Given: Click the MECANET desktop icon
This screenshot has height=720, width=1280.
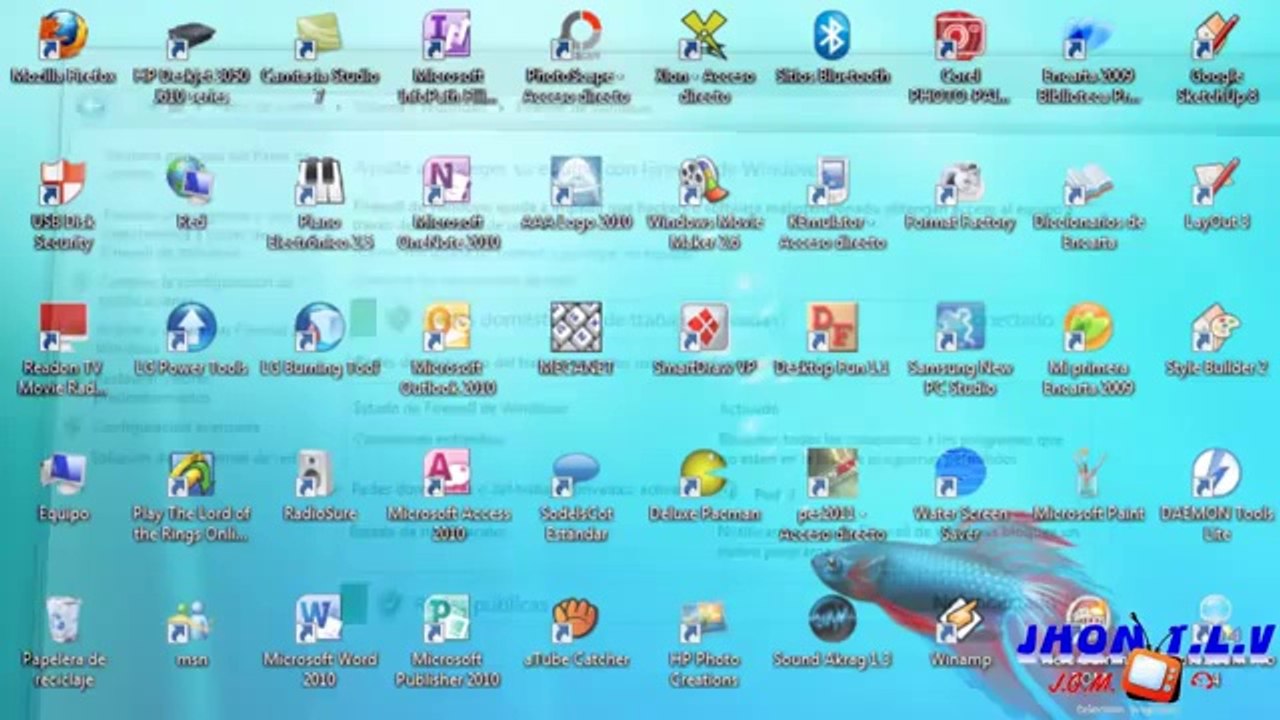Looking at the screenshot, I should (x=576, y=327).
